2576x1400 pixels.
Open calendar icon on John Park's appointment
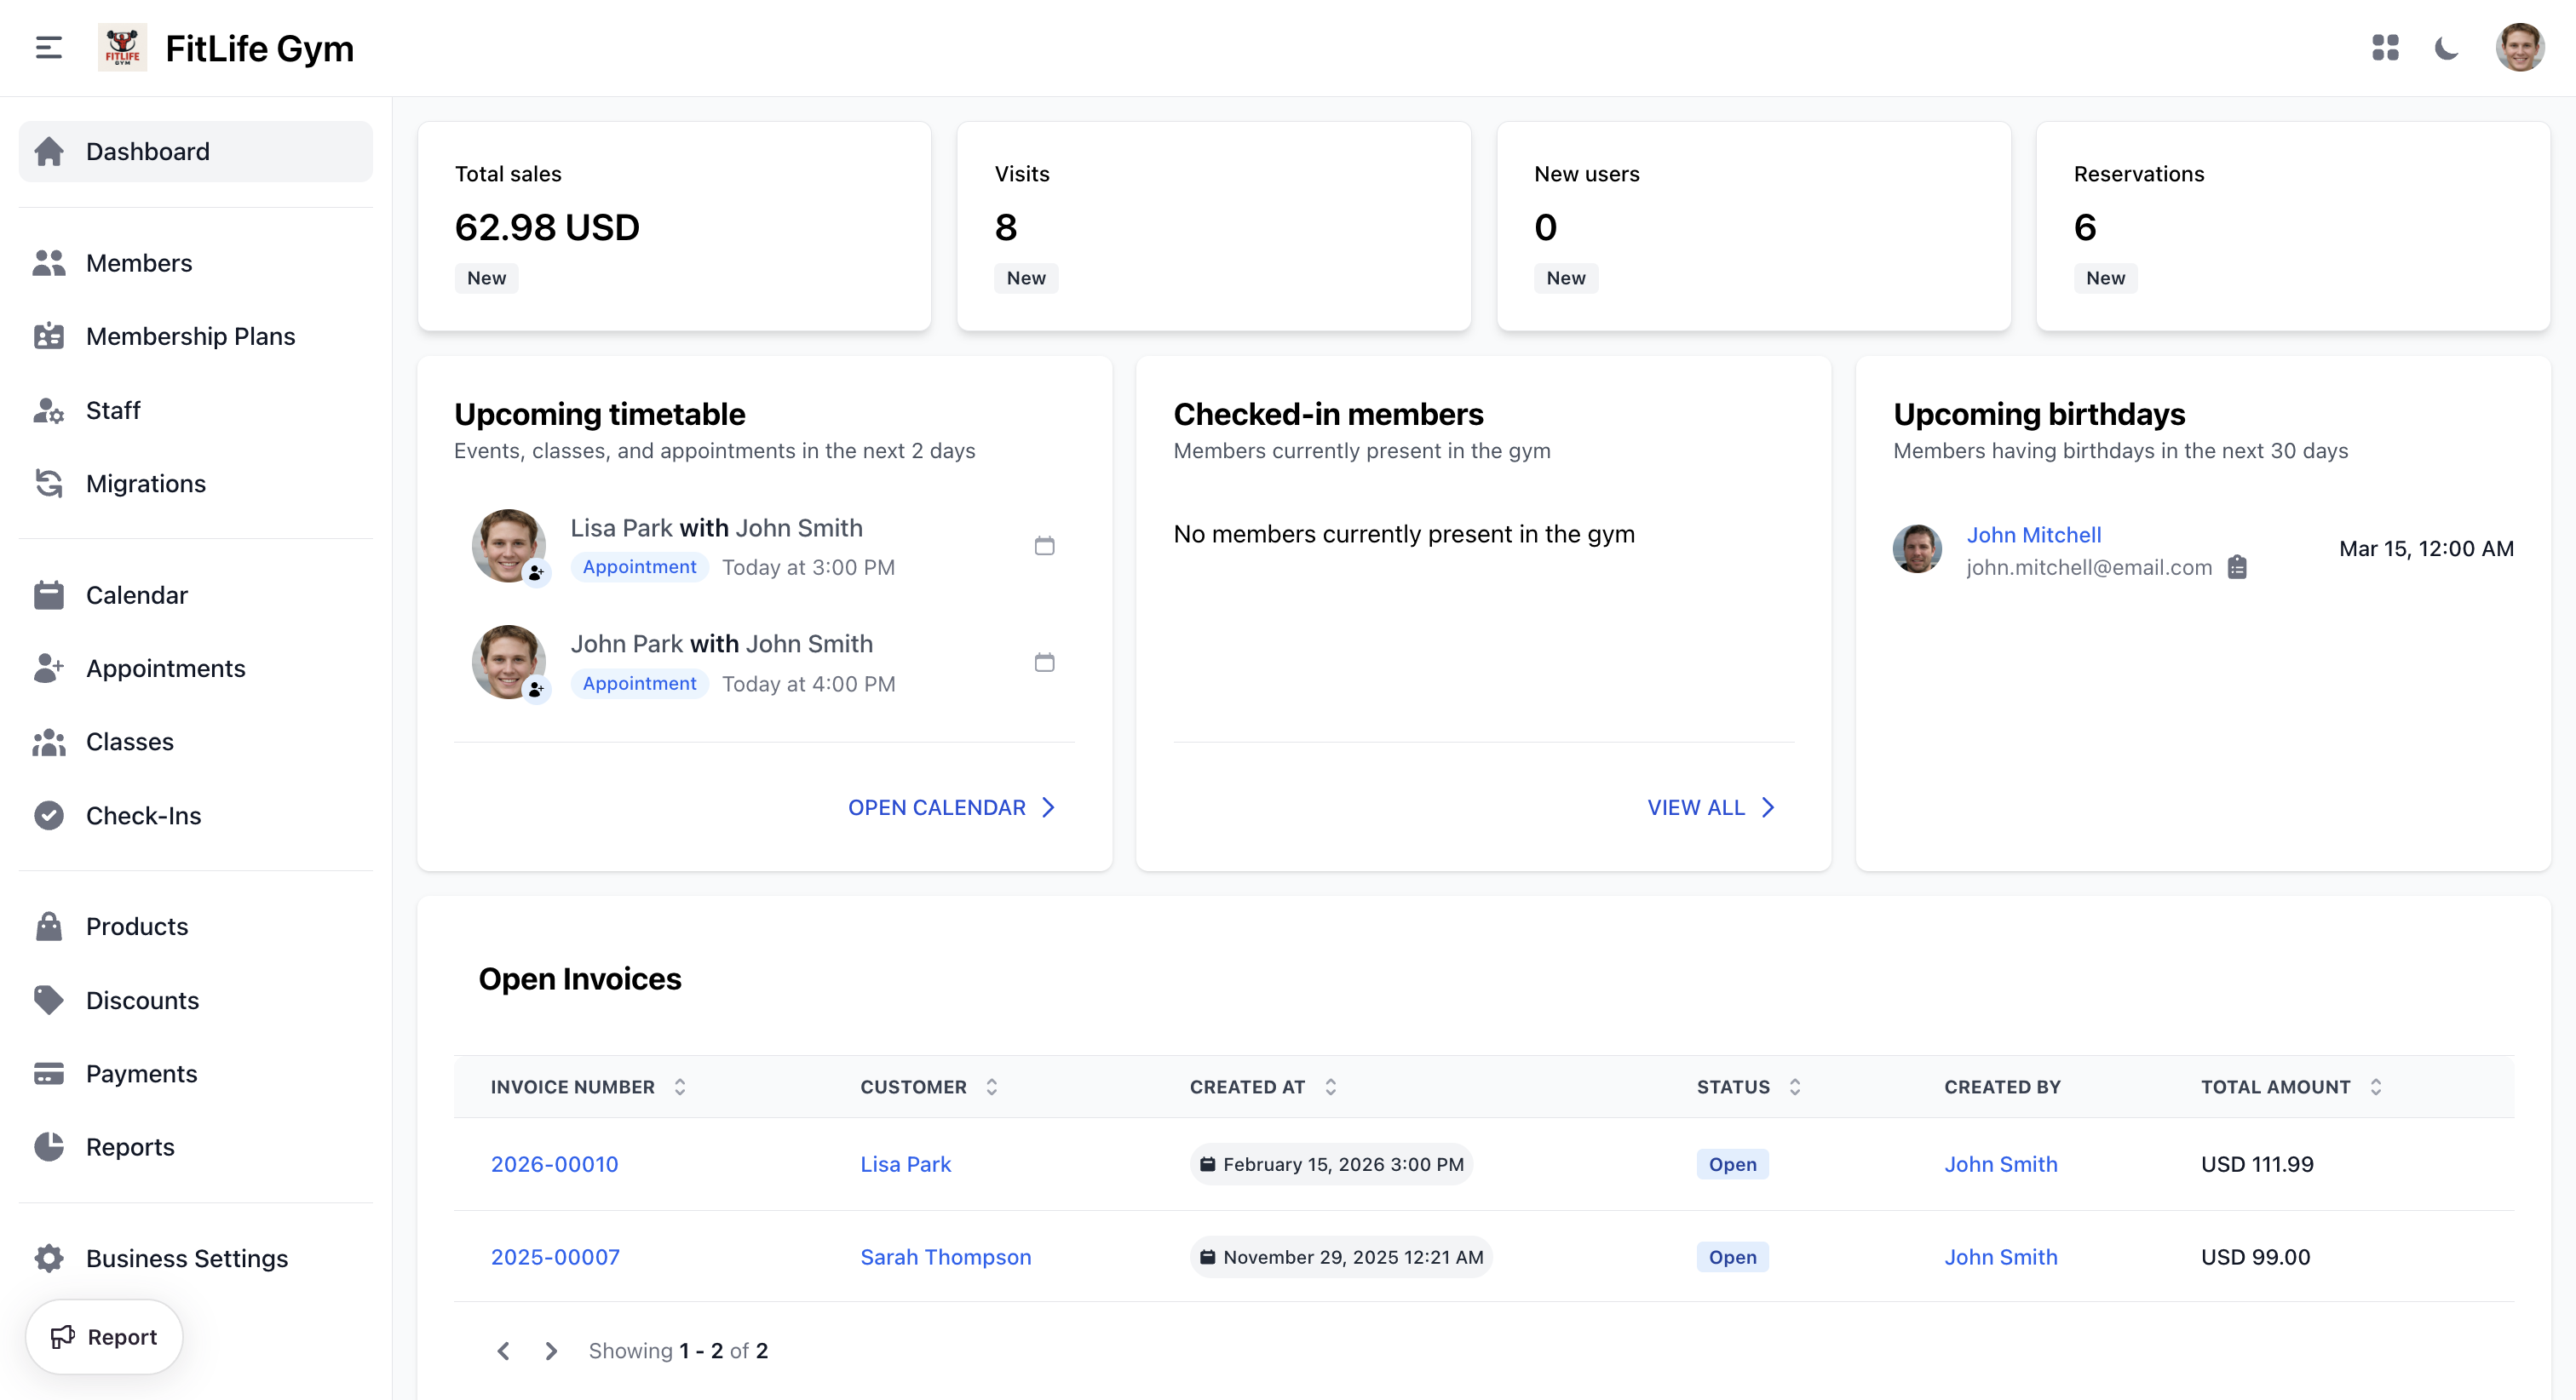click(x=1044, y=661)
